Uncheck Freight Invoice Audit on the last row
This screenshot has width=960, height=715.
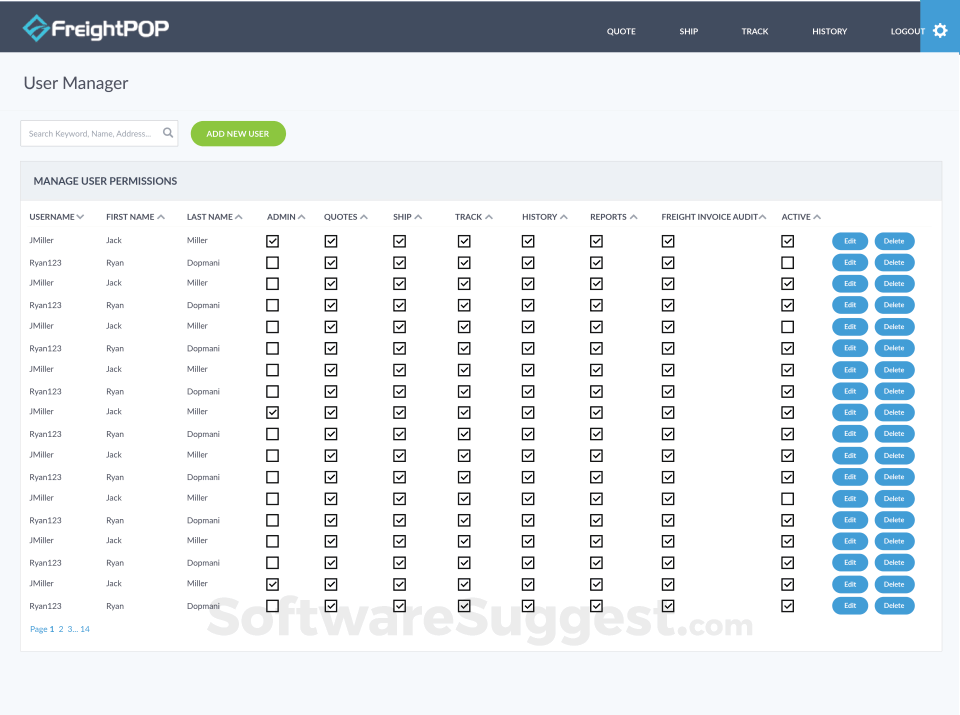click(x=668, y=605)
